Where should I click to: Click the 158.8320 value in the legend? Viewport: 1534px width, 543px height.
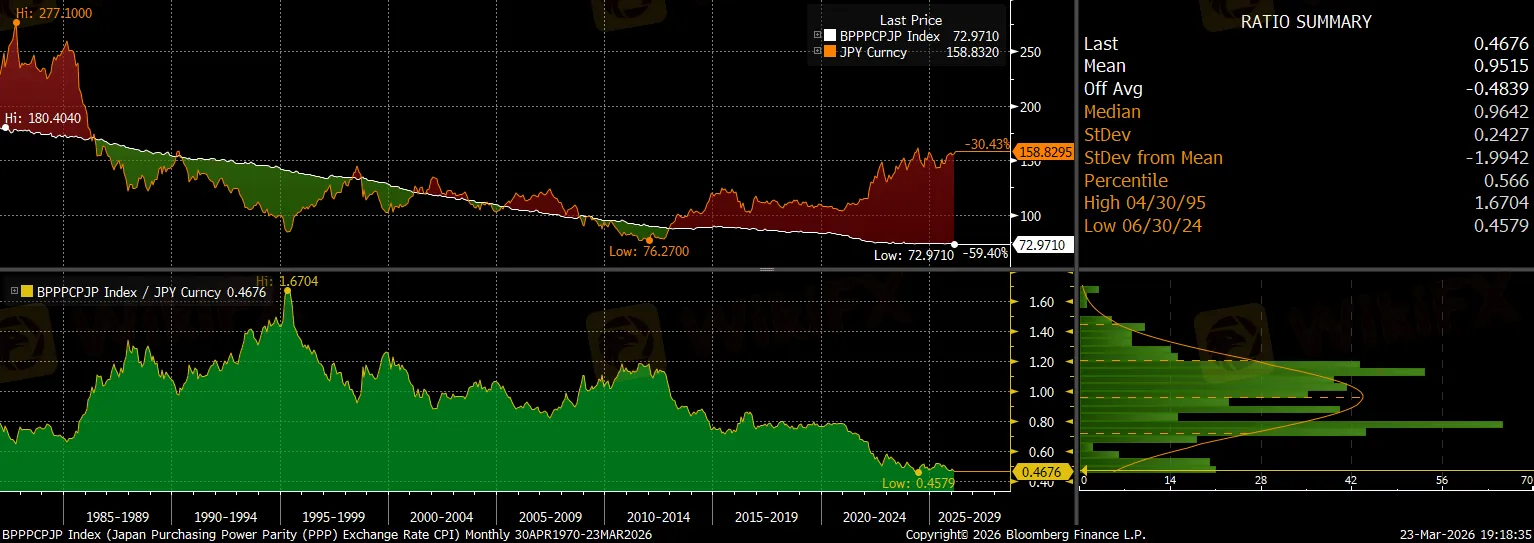click(x=973, y=52)
